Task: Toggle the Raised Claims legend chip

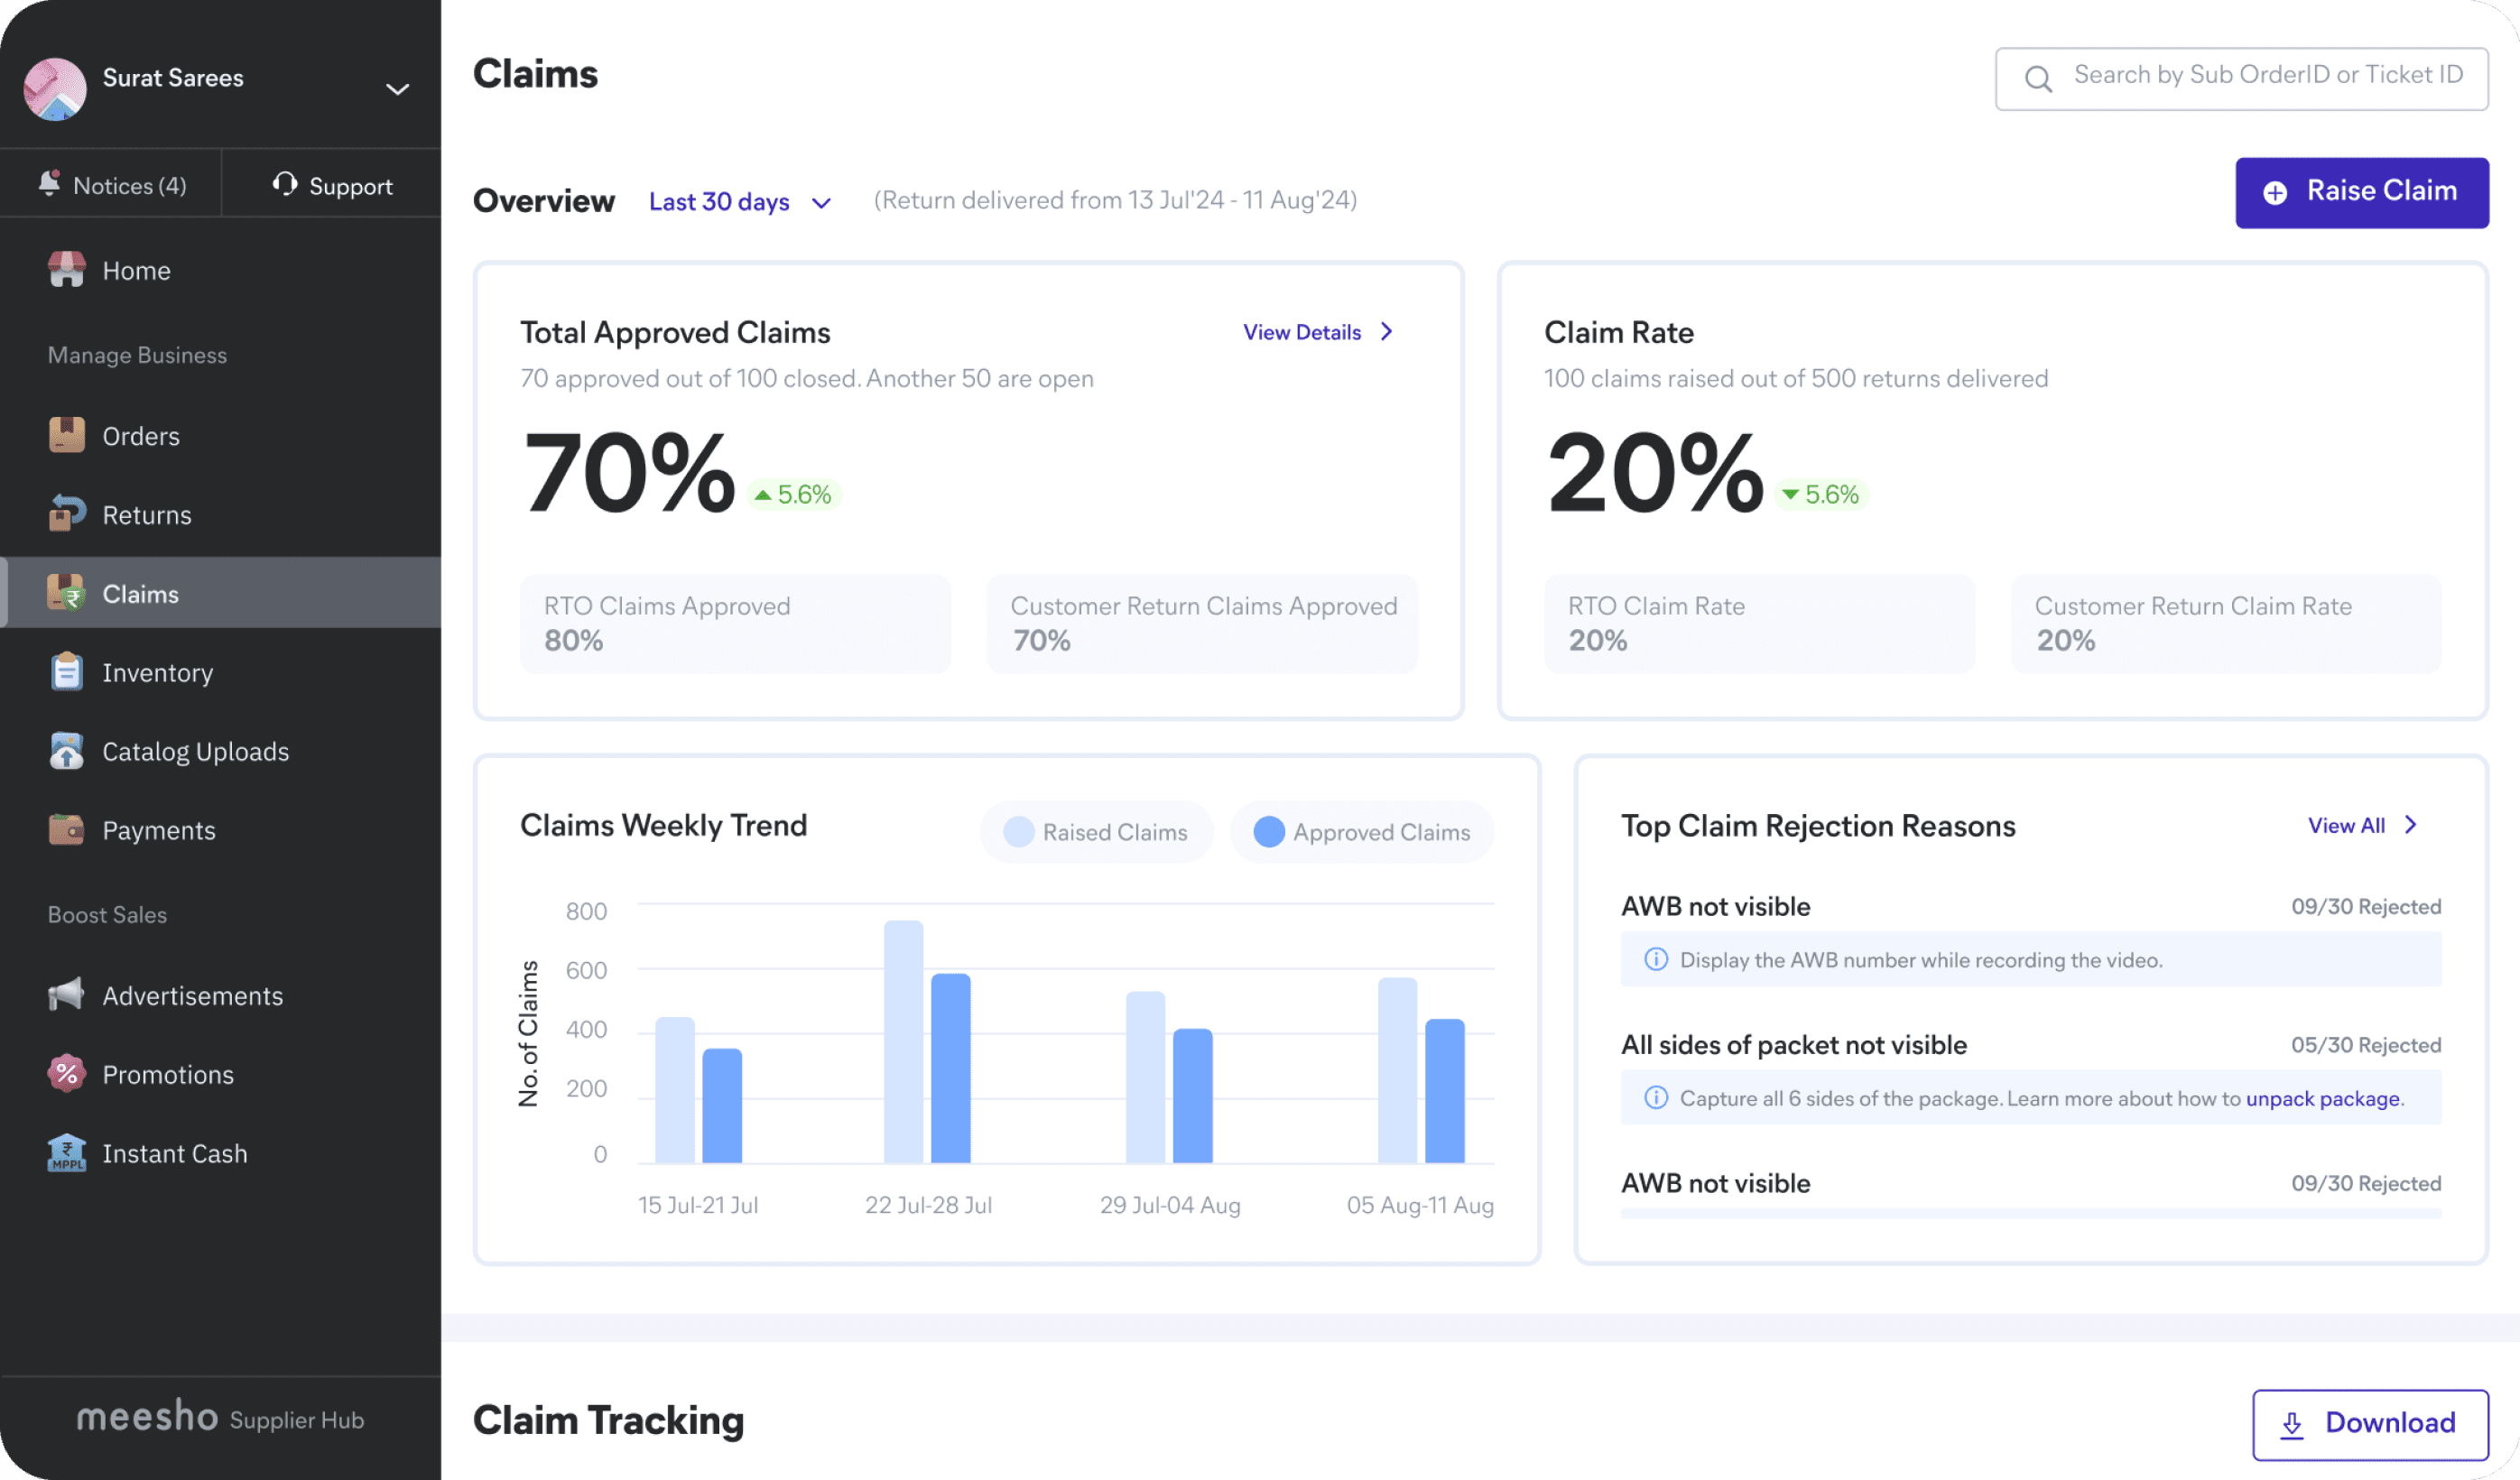Action: click(1096, 832)
